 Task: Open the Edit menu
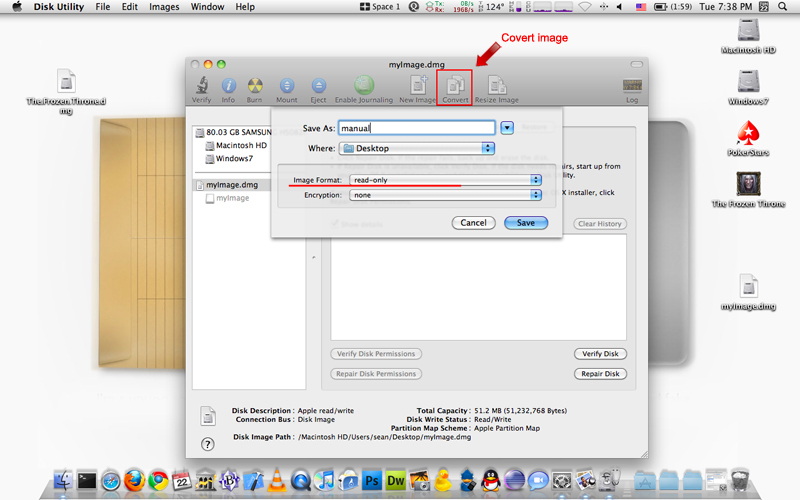pyautogui.click(x=130, y=7)
